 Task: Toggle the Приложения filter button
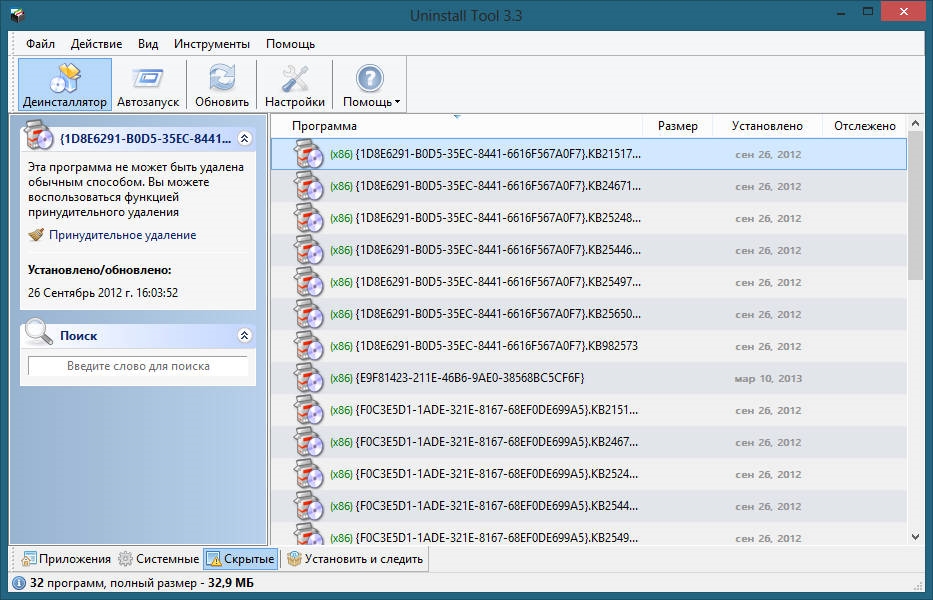[x=66, y=559]
